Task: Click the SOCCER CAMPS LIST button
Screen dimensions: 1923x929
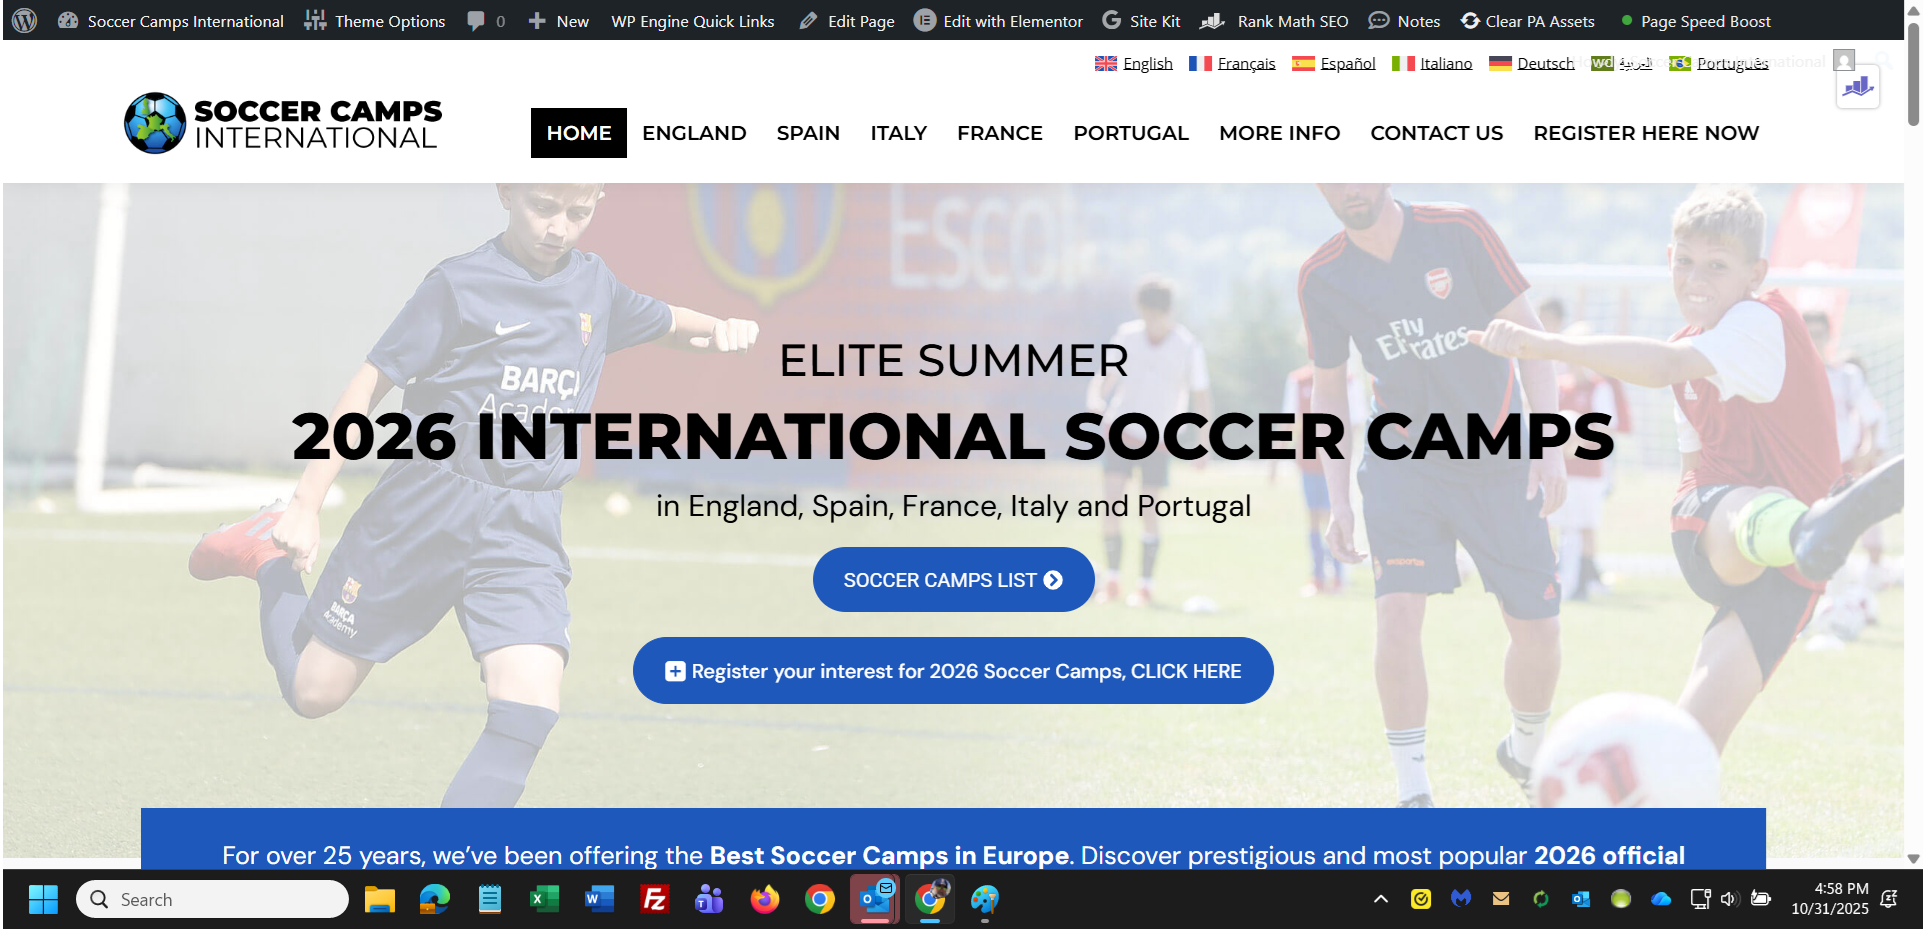Action: click(953, 580)
